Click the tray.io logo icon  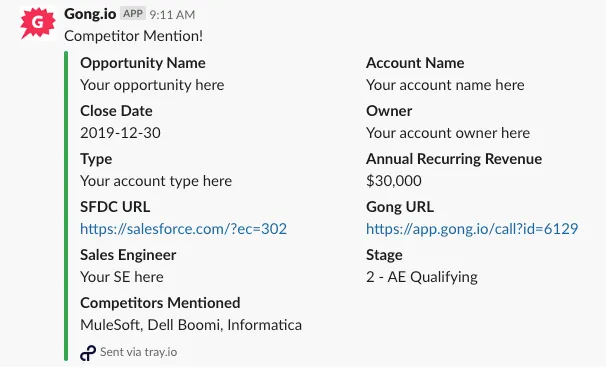click(88, 352)
